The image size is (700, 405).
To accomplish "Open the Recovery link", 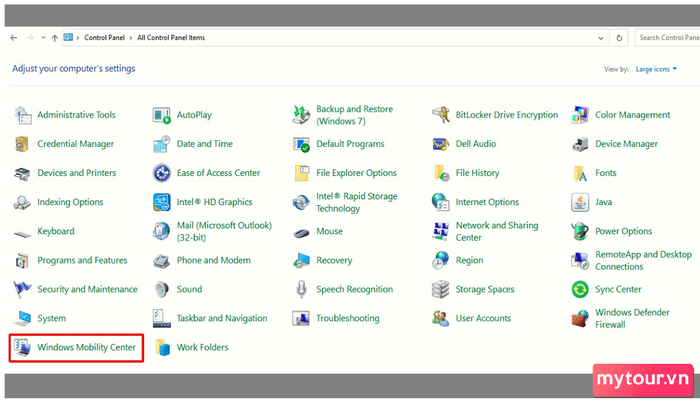I will (334, 260).
